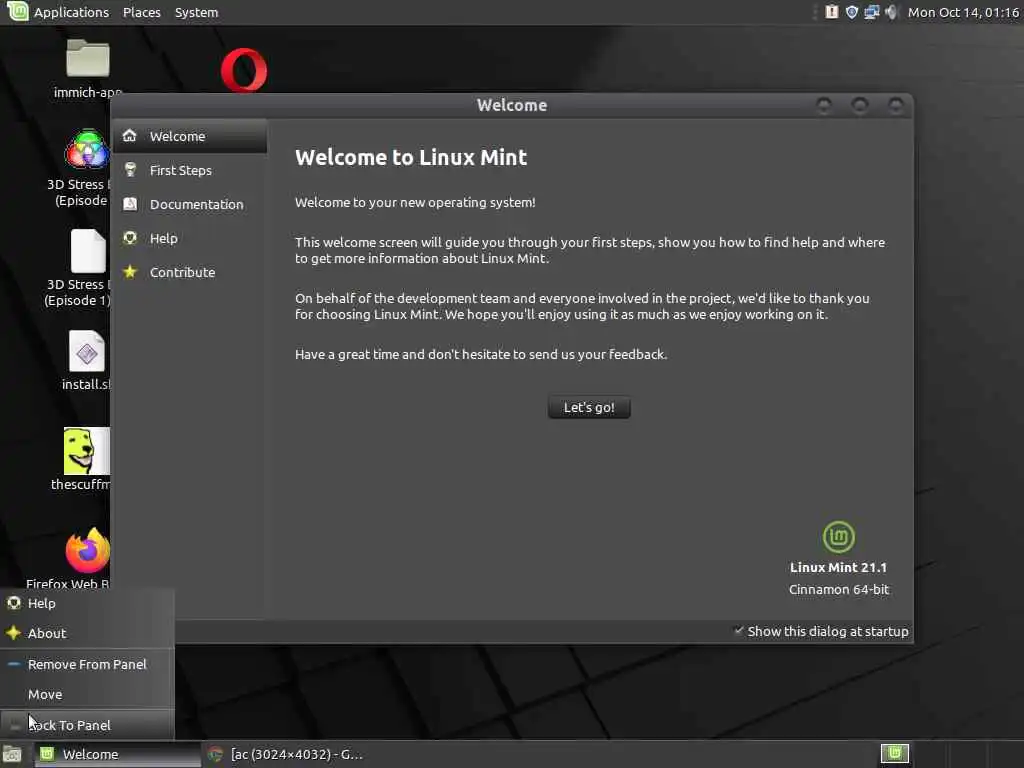Open the Applications menu
The height and width of the screenshot is (768, 1024).
71,12
